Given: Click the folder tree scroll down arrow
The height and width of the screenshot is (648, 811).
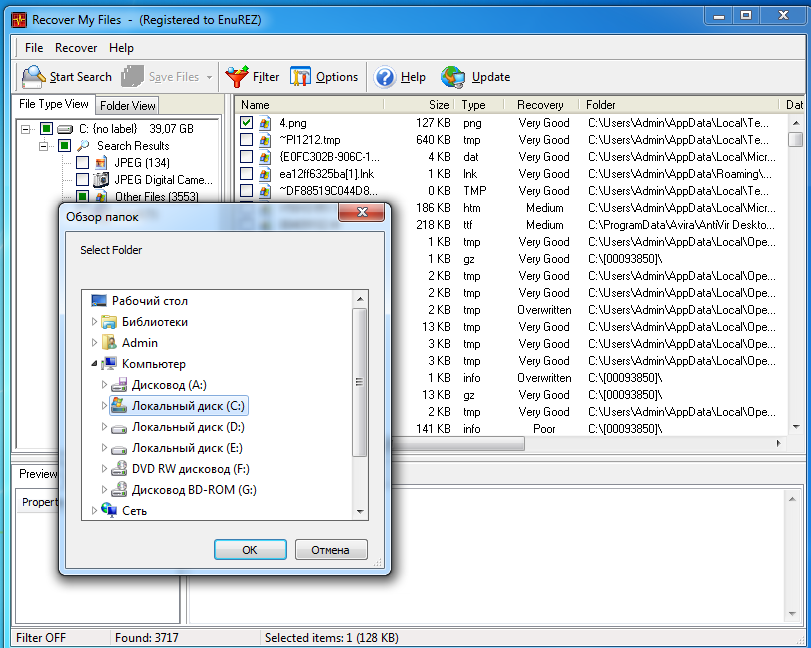Looking at the screenshot, I should point(360,512).
